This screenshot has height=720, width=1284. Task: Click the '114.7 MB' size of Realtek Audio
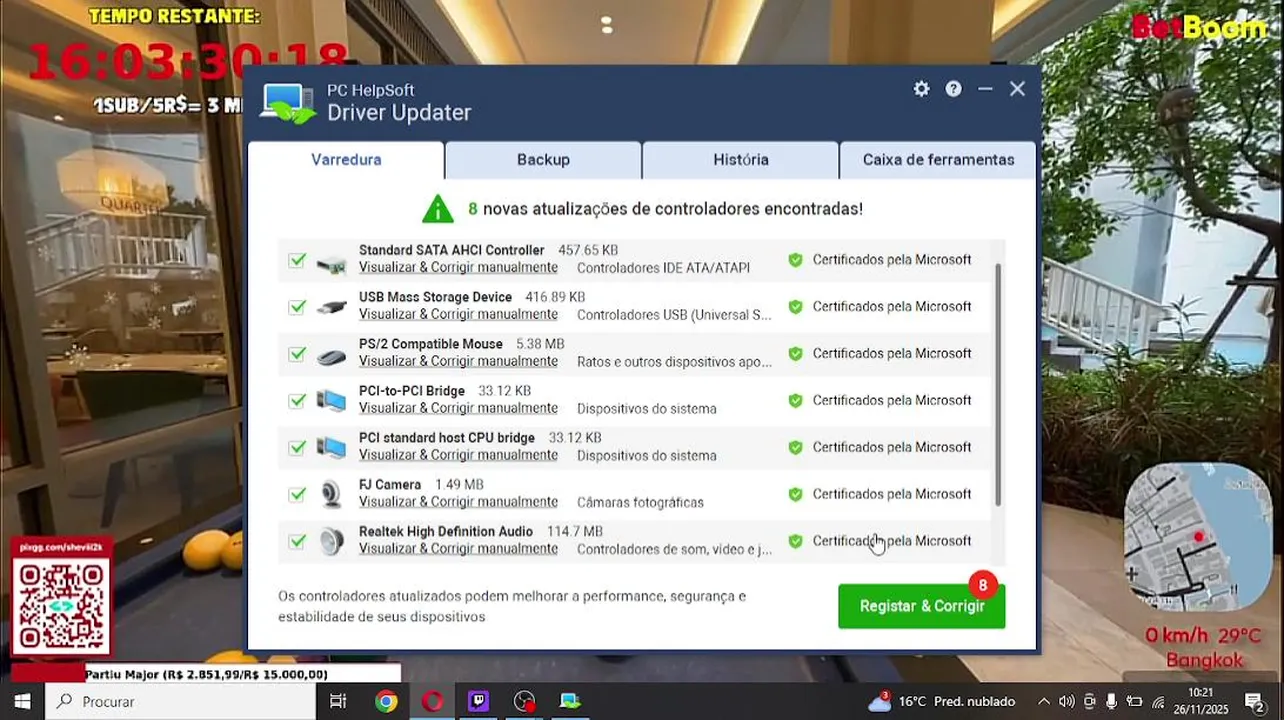[x=575, y=531]
